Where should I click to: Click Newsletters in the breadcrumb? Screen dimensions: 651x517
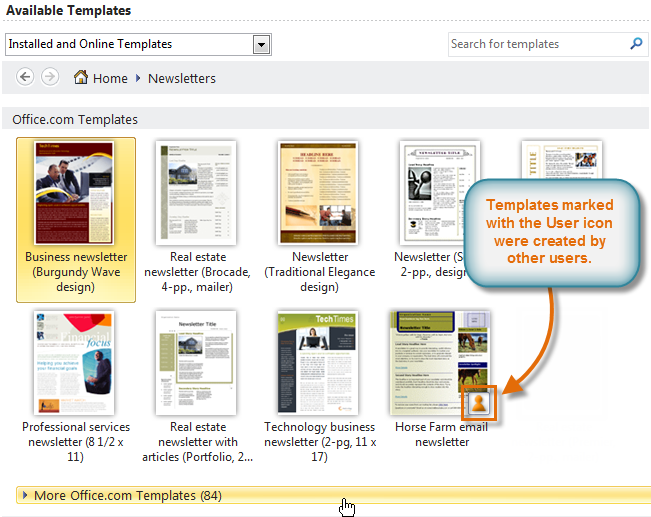tap(181, 78)
